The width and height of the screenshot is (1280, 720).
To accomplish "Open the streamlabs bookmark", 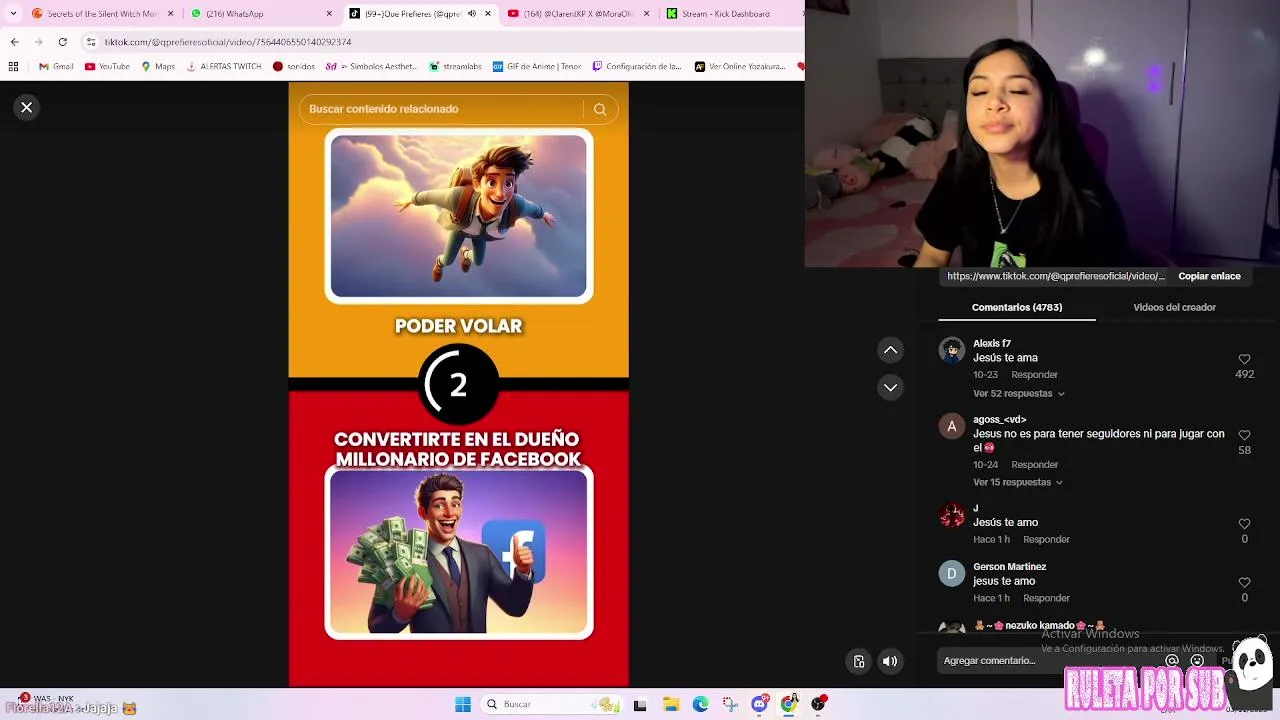I will coord(455,67).
